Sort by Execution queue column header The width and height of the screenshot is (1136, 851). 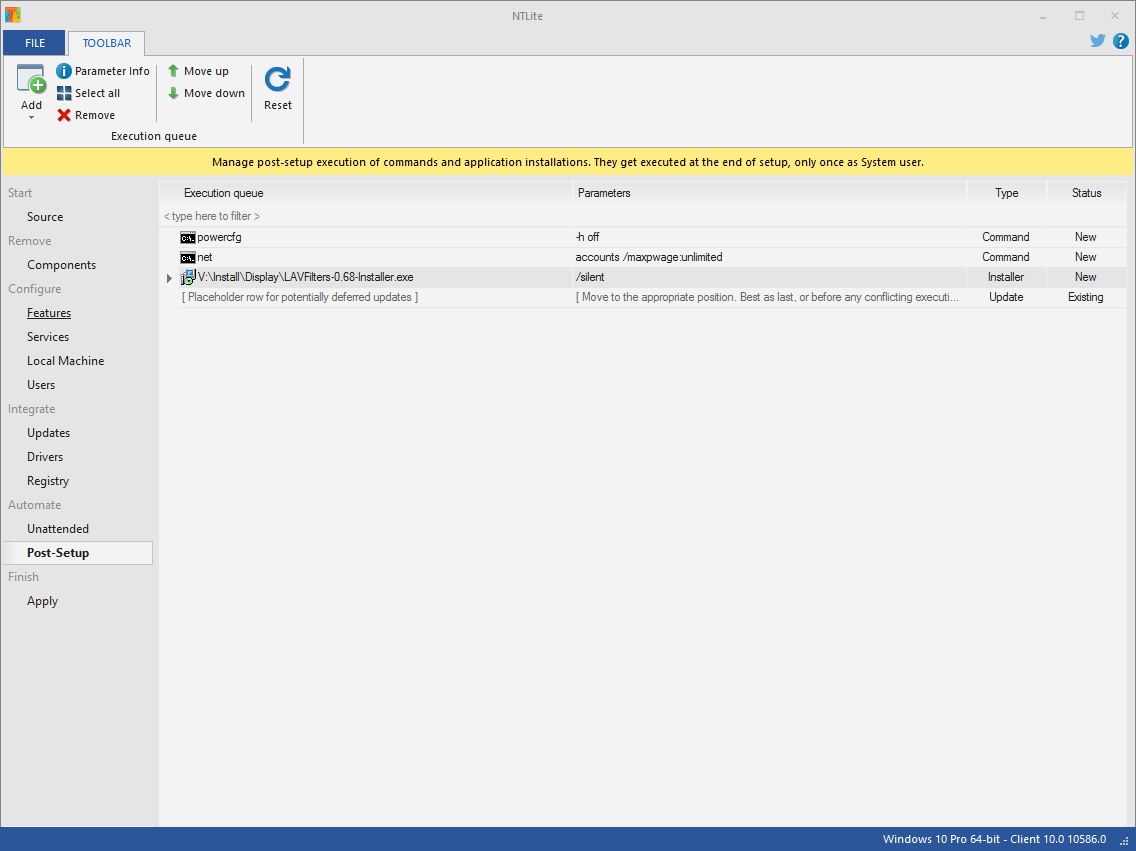coord(365,193)
